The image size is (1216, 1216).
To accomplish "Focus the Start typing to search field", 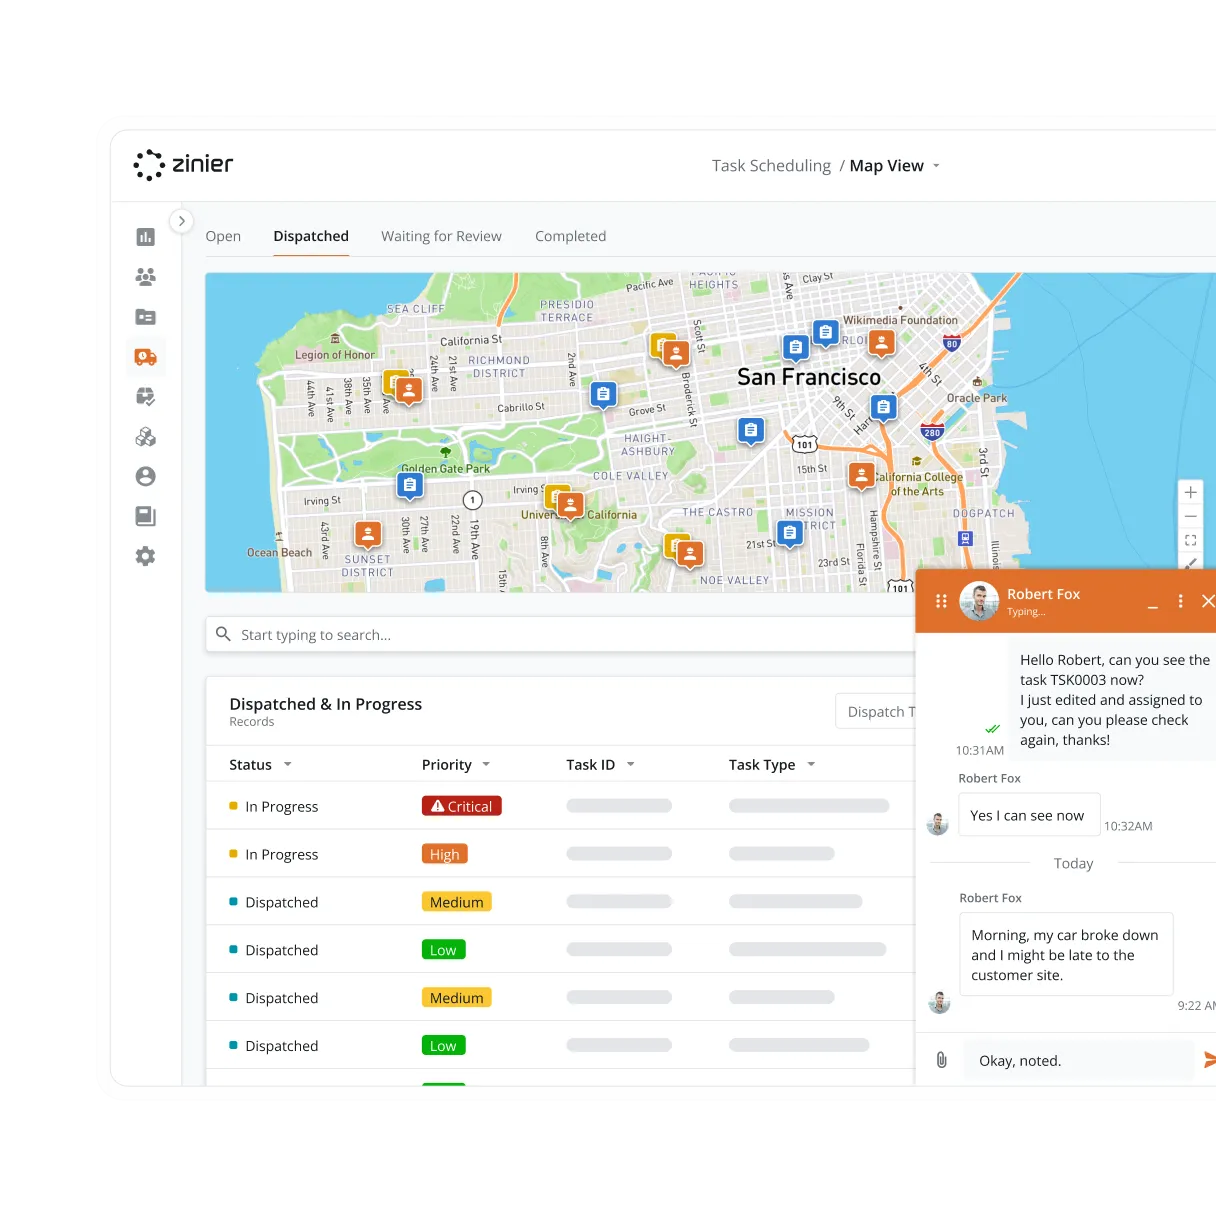I will tap(560, 635).
